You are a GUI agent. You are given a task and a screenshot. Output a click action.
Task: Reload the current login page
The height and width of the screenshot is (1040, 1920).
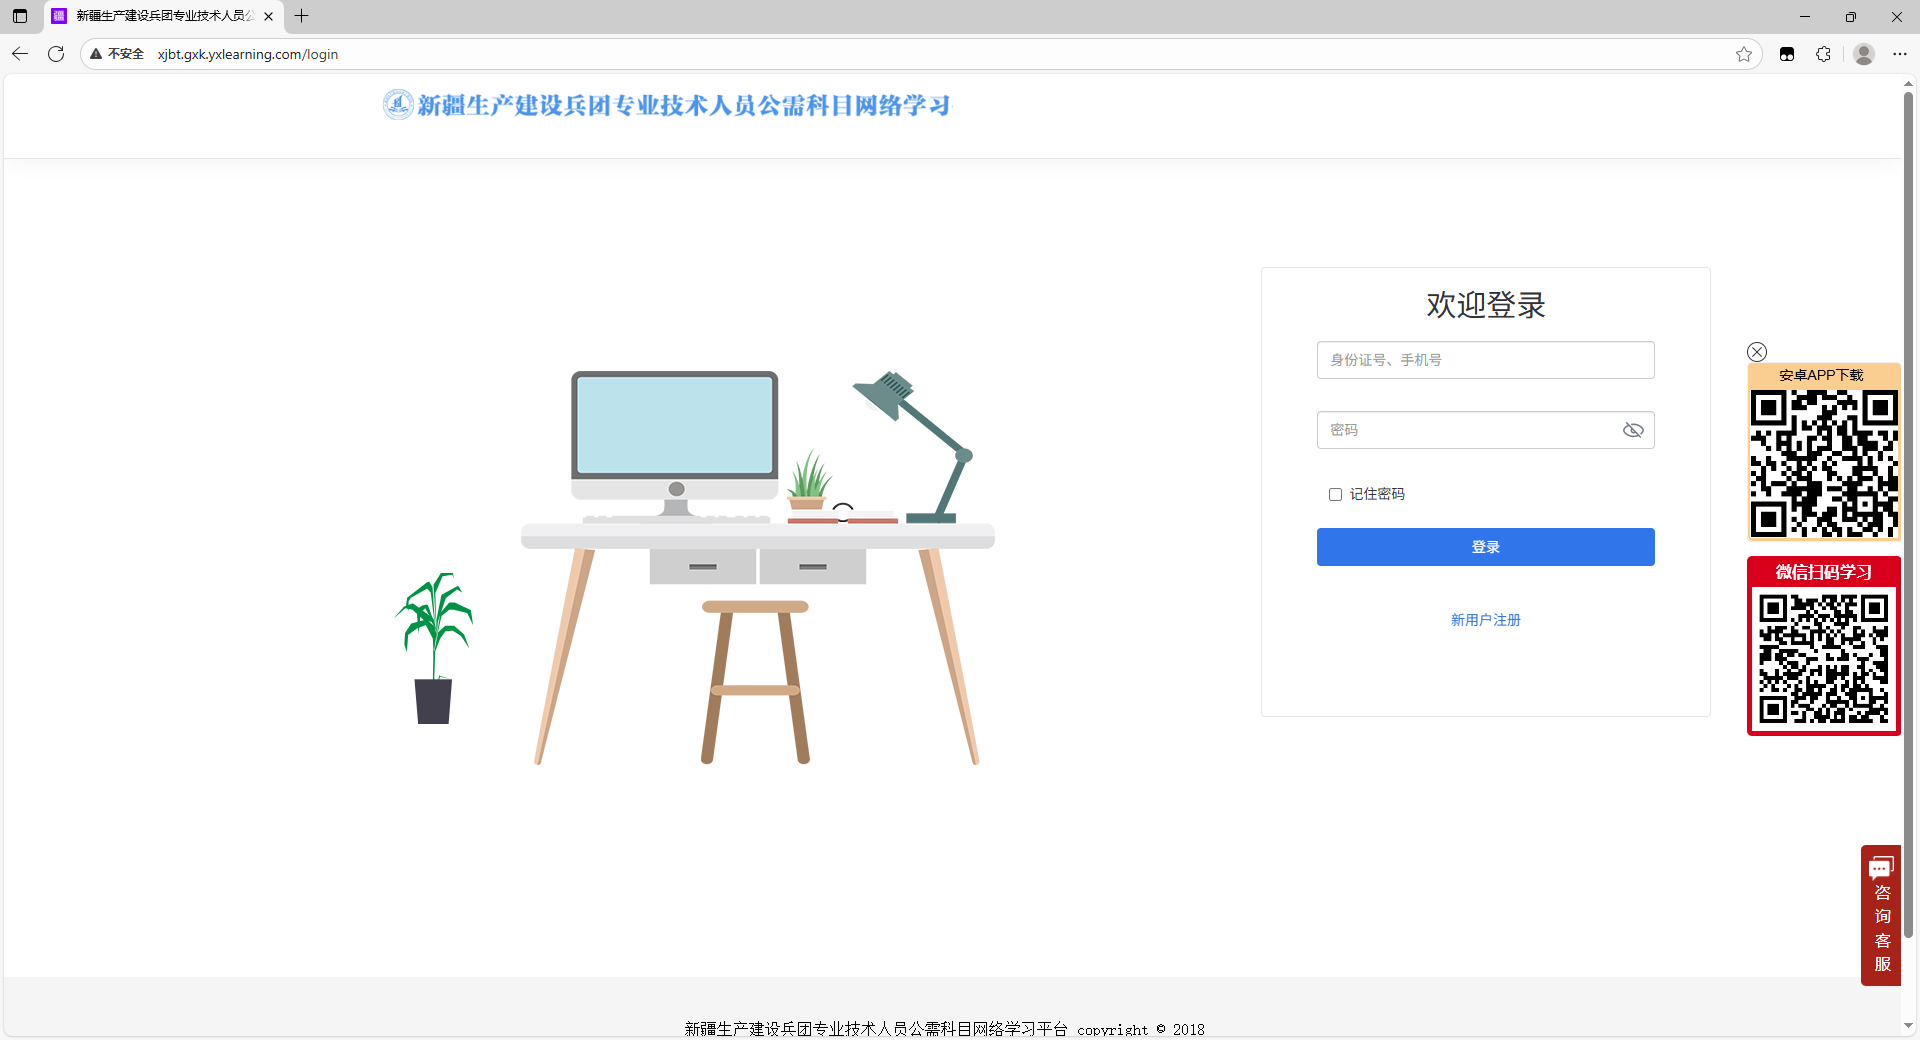click(x=56, y=54)
